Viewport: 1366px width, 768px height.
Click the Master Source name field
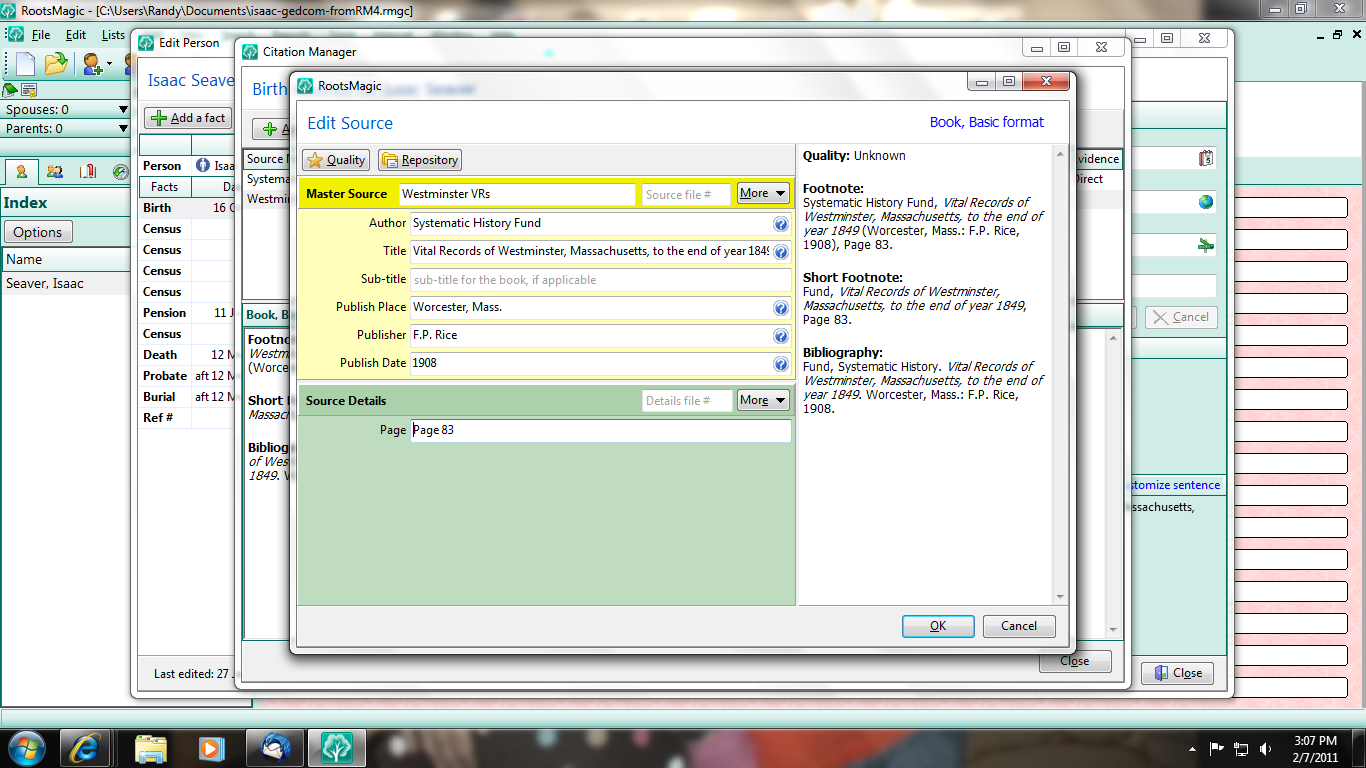[516, 194]
